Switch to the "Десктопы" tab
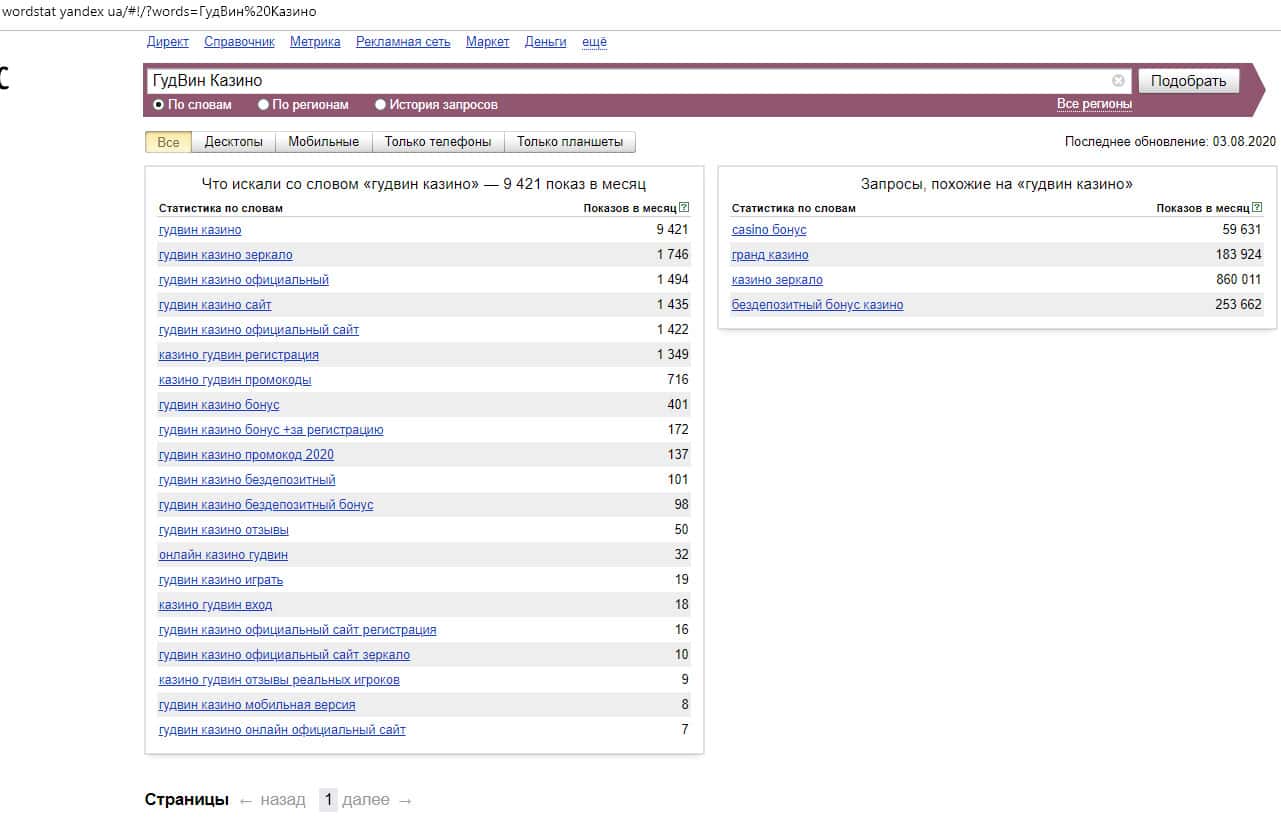The height and width of the screenshot is (827, 1281). (x=233, y=142)
